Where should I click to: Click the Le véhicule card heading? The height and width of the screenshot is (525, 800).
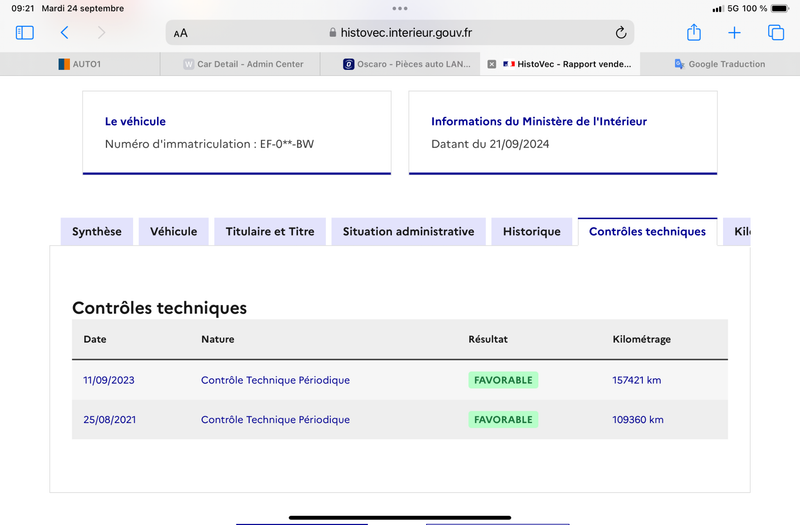(135, 121)
